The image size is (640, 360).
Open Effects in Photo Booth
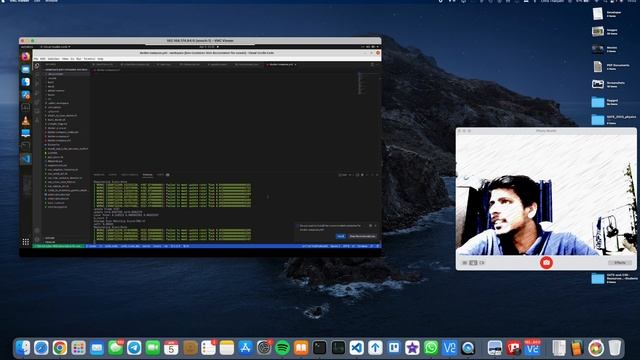(620, 262)
